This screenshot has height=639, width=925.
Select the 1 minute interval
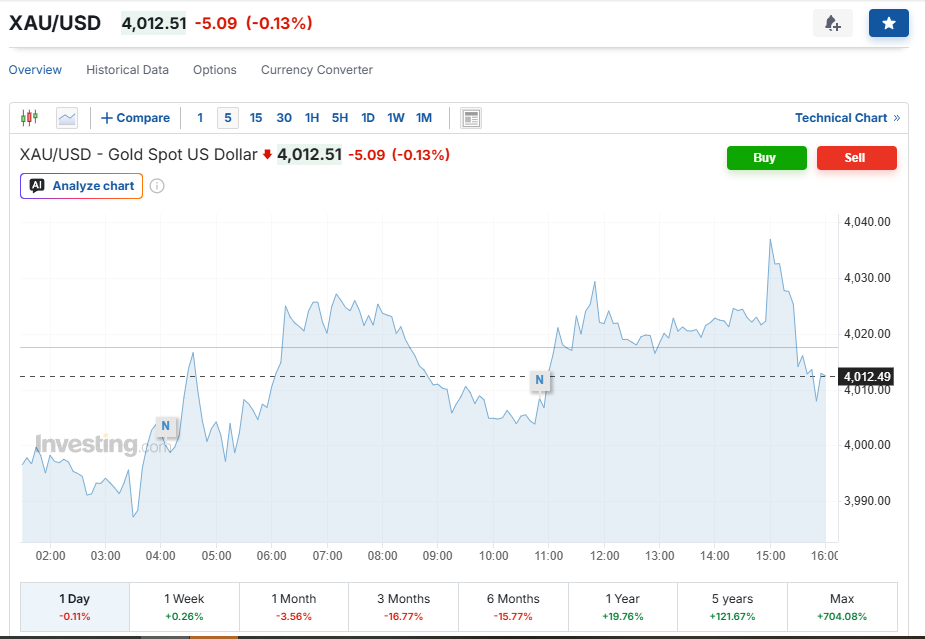[200, 118]
